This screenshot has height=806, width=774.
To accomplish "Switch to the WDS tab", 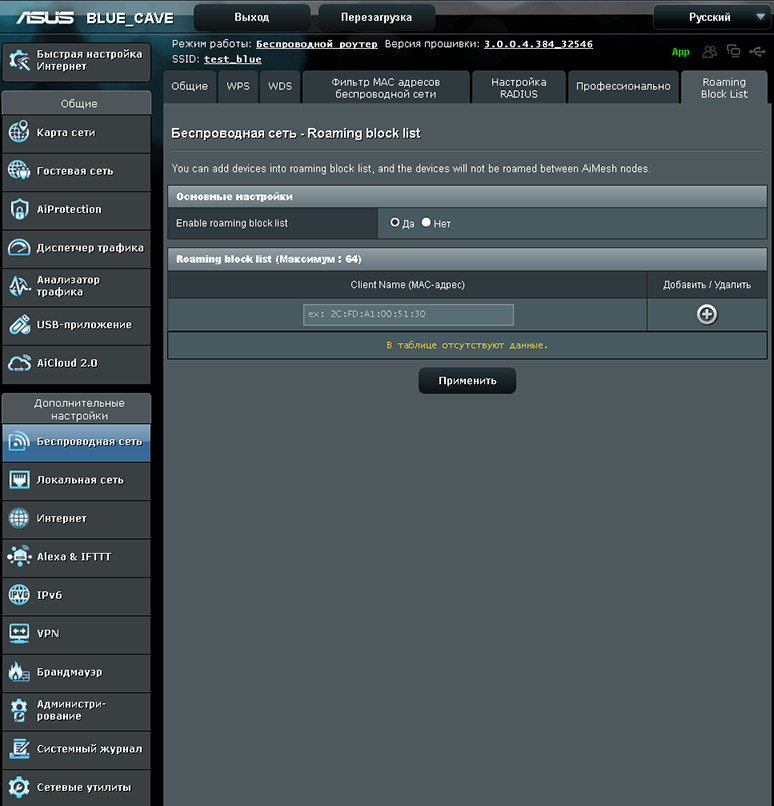I will [x=280, y=86].
